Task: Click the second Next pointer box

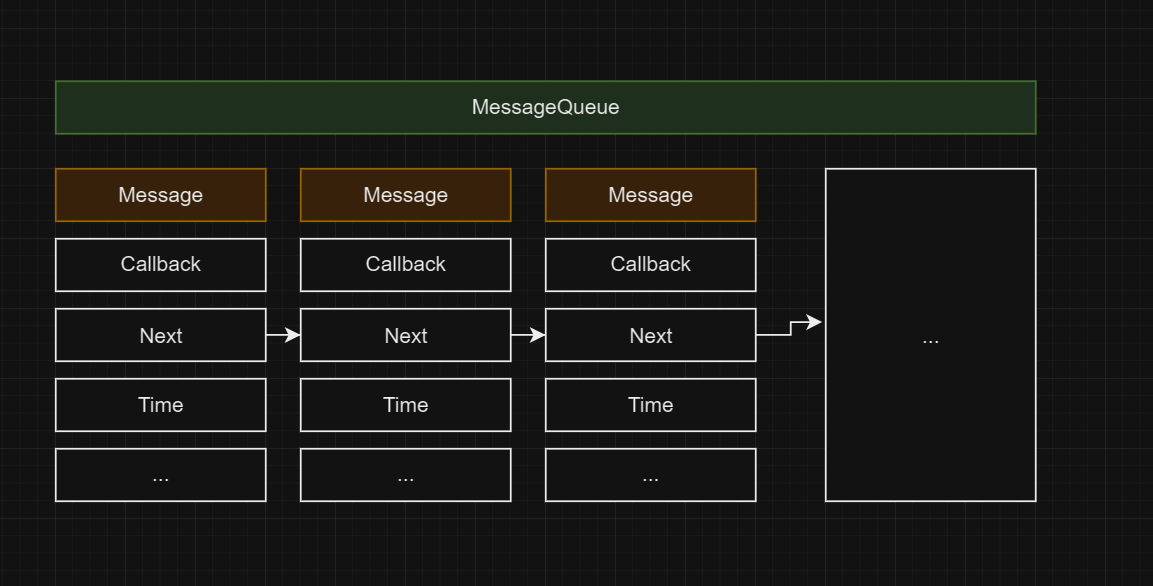Action: click(405, 335)
